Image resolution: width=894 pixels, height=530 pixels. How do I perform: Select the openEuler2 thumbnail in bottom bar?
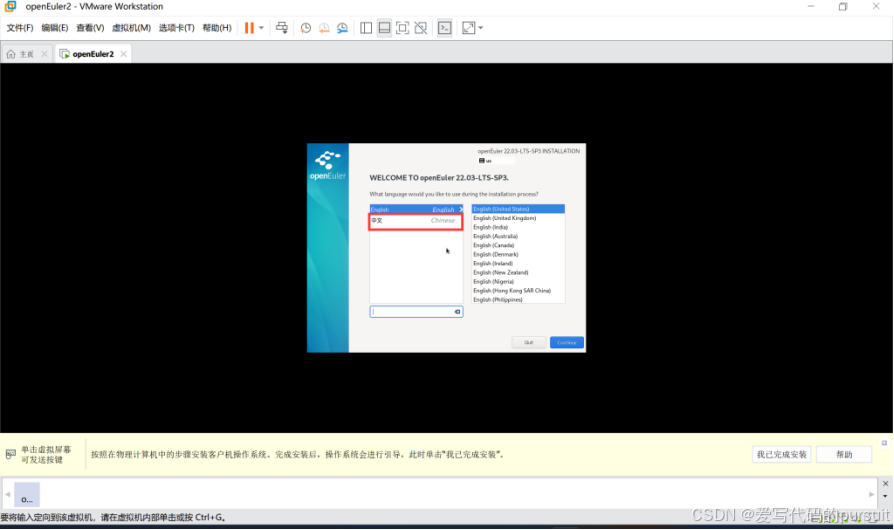click(27, 495)
